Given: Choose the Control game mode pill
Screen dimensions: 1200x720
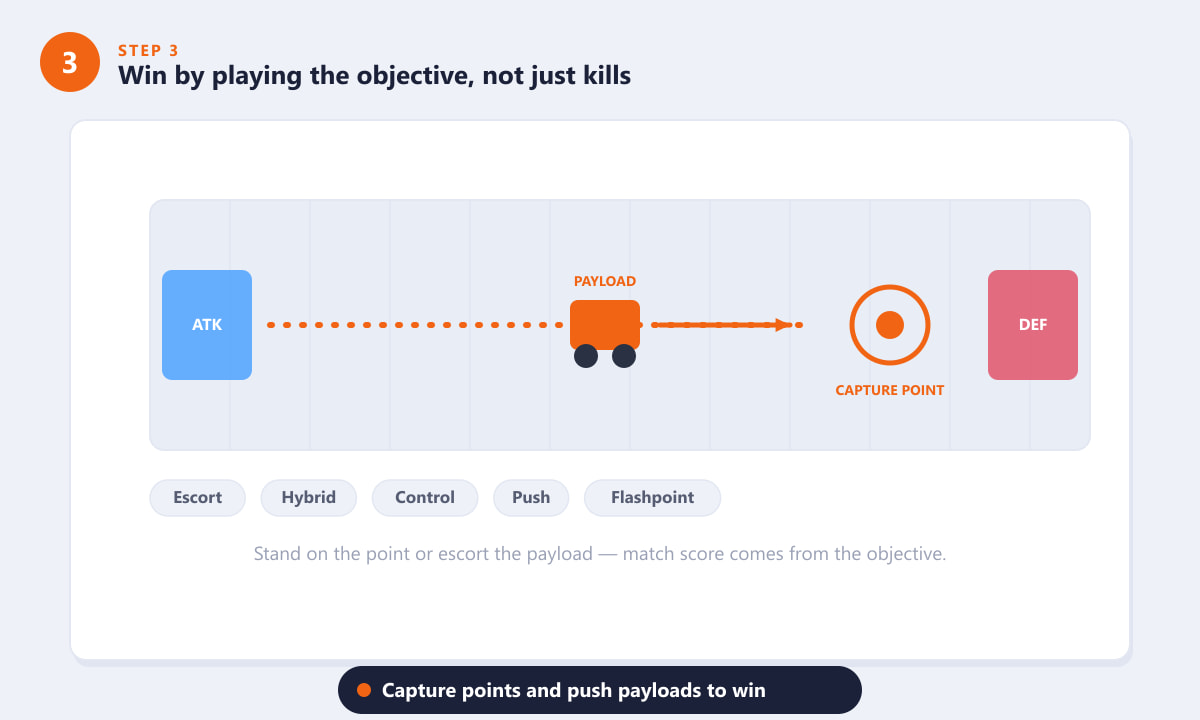Looking at the screenshot, I should [425, 498].
